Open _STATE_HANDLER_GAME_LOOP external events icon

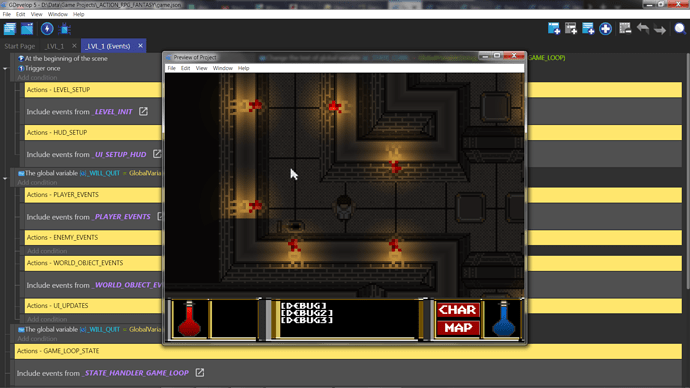pos(200,373)
